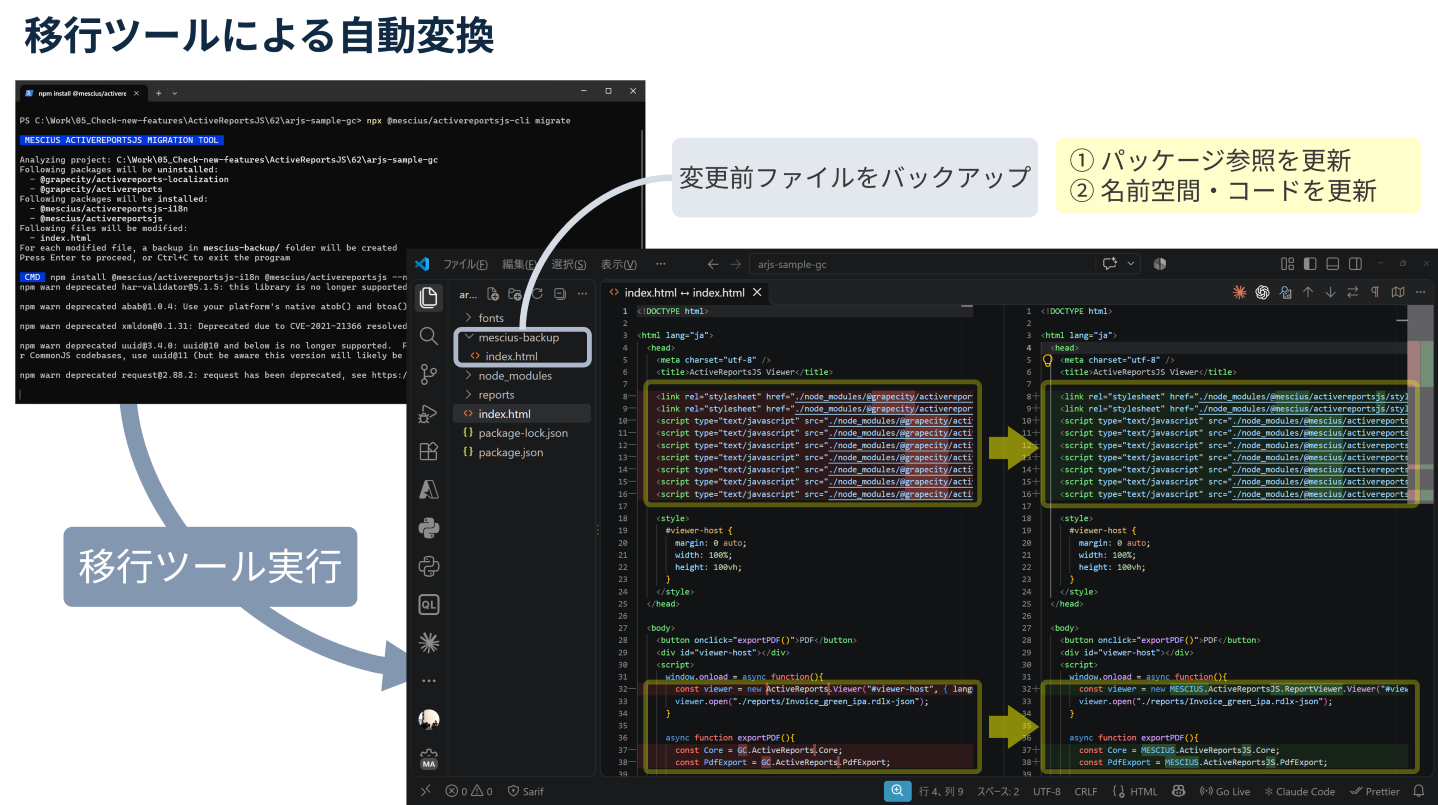Toggle the primary side bar layout button
This screenshot has height=805, width=1438.
click(1309, 264)
